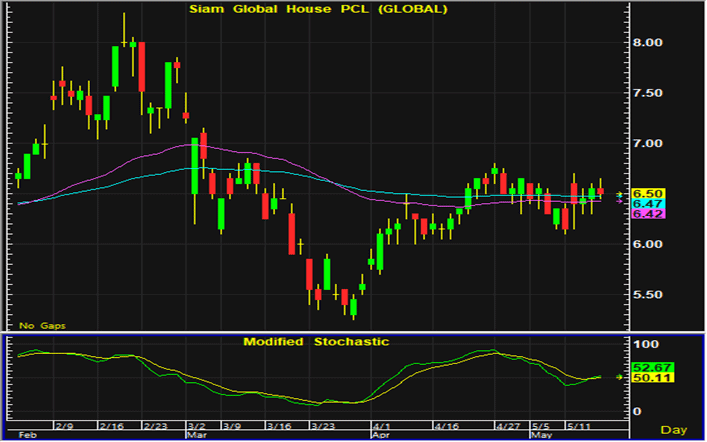Screen dimensions: 707x442
Task: Click the Mar month label
Action: point(196,435)
